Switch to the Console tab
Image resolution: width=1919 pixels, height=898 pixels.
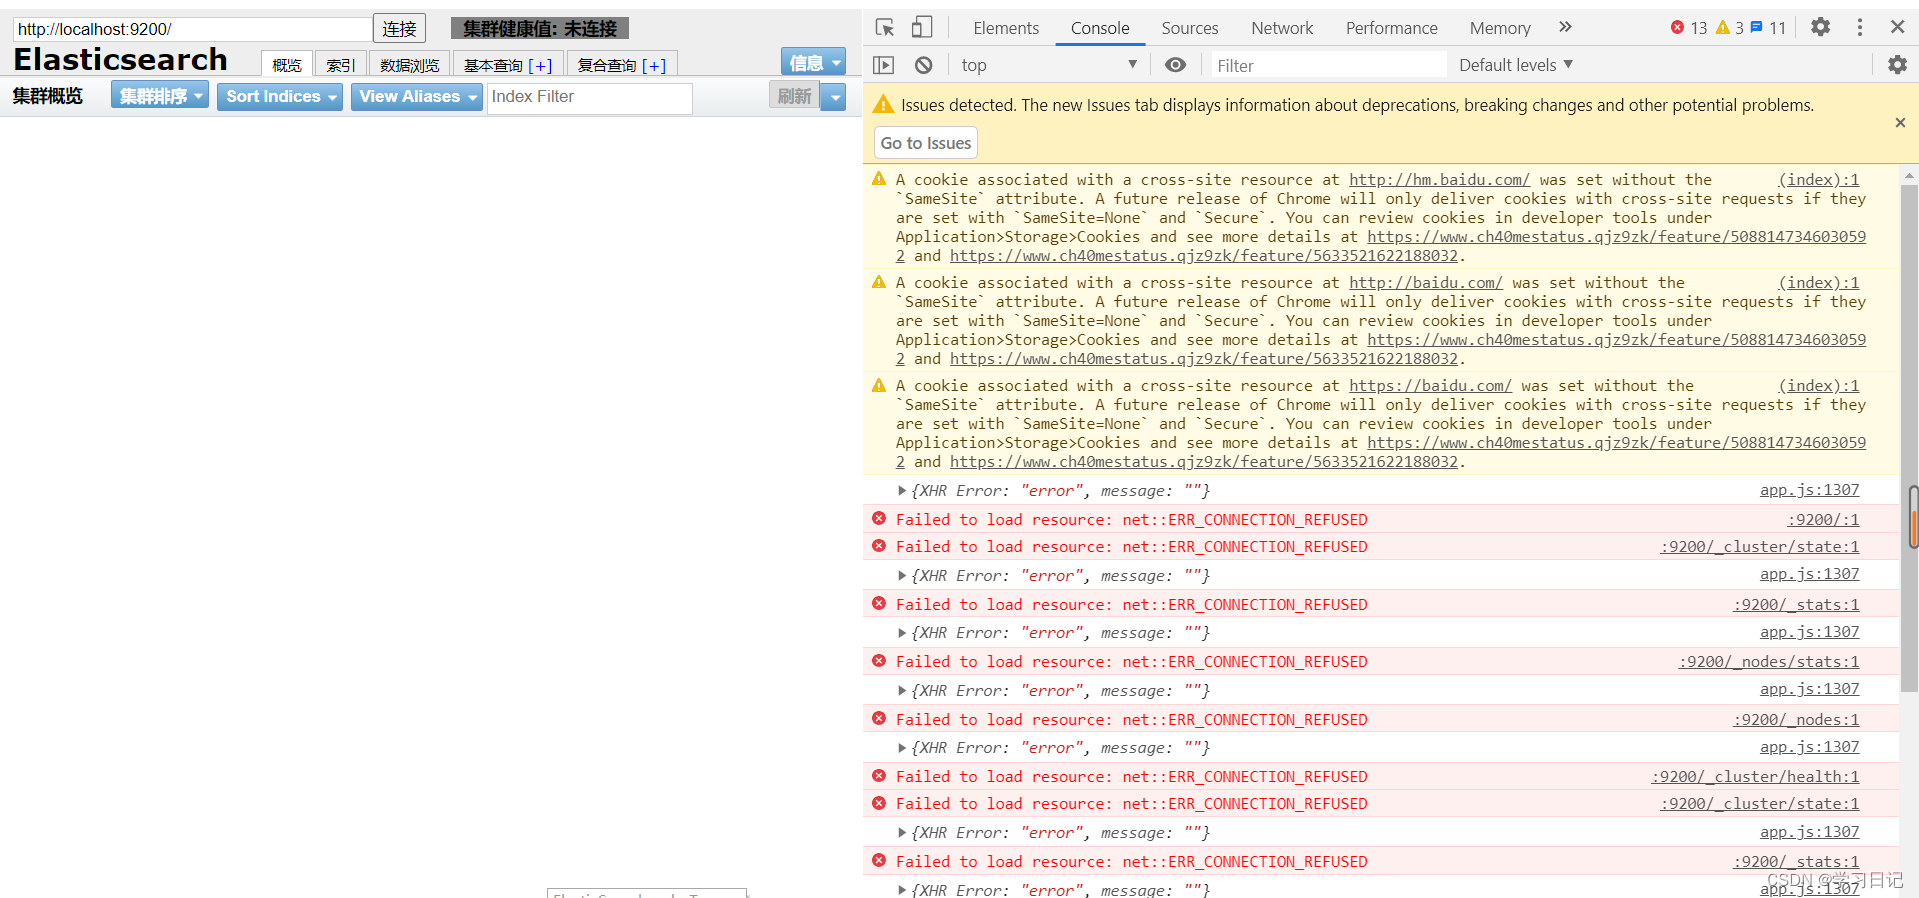coord(1100,28)
